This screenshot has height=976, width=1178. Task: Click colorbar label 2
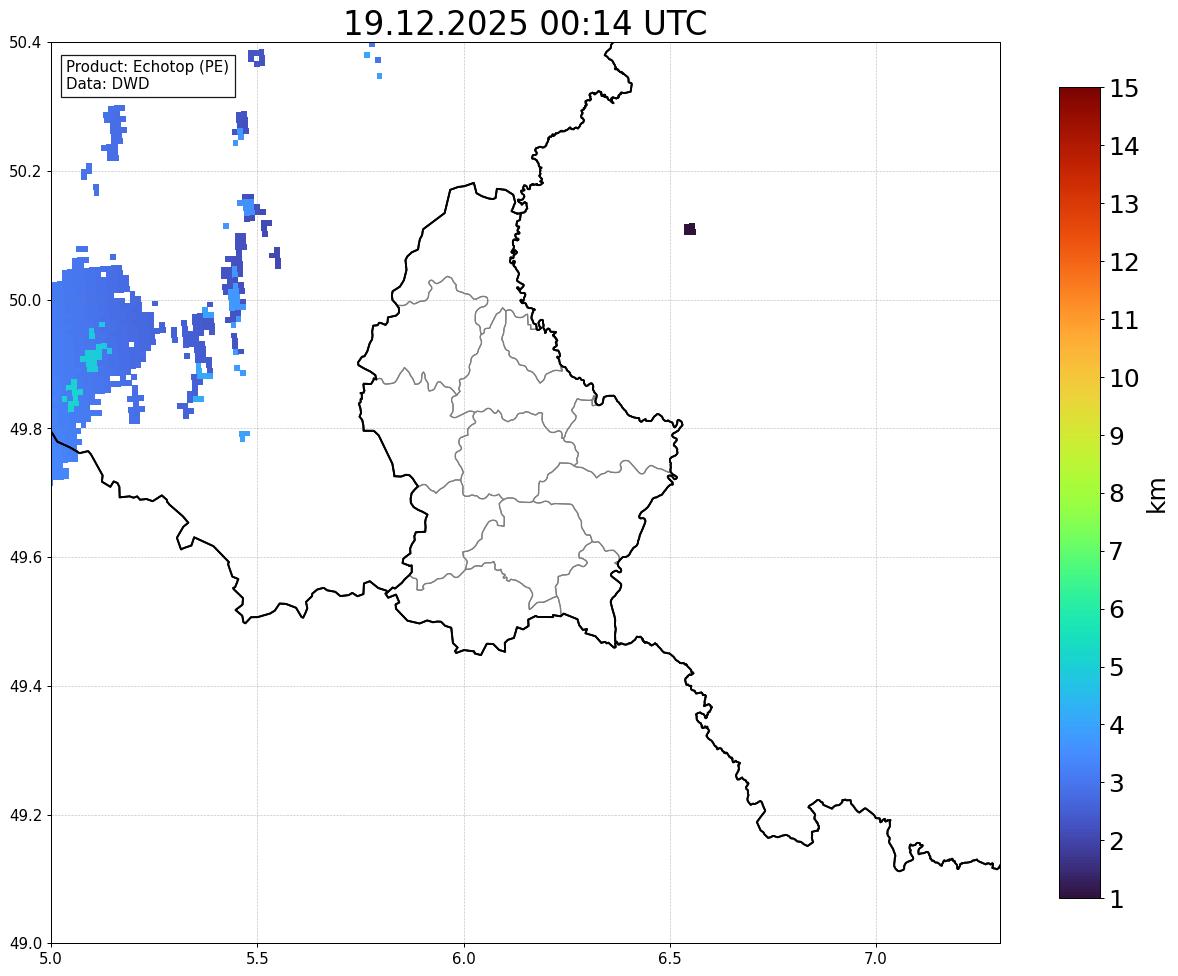pyautogui.click(x=1117, y=841)
